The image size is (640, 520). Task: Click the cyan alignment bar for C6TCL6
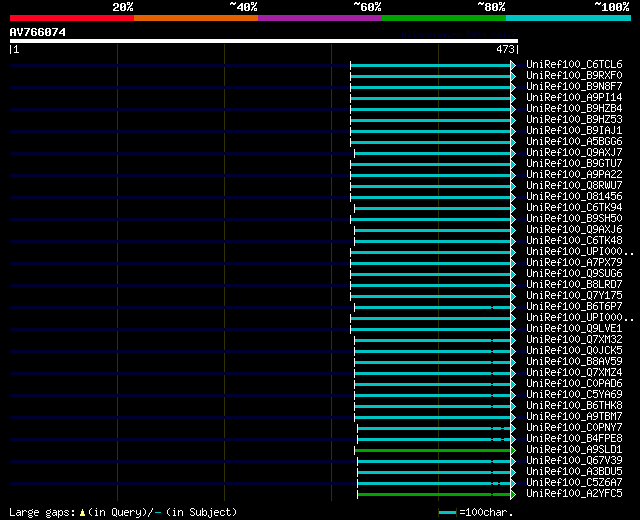pos(431,65)
